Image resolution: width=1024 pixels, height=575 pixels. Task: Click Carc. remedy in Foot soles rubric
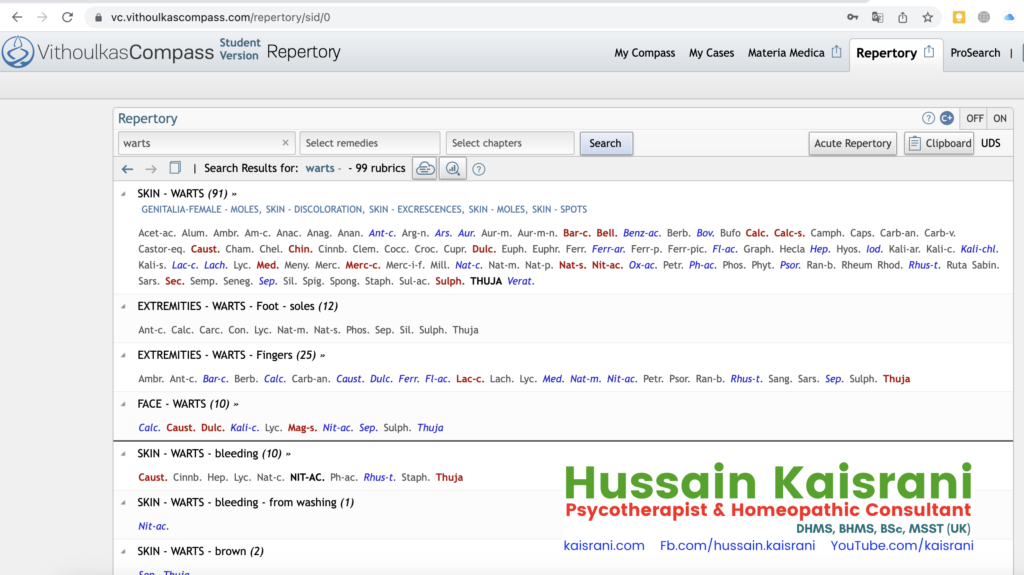click(210, 330)
